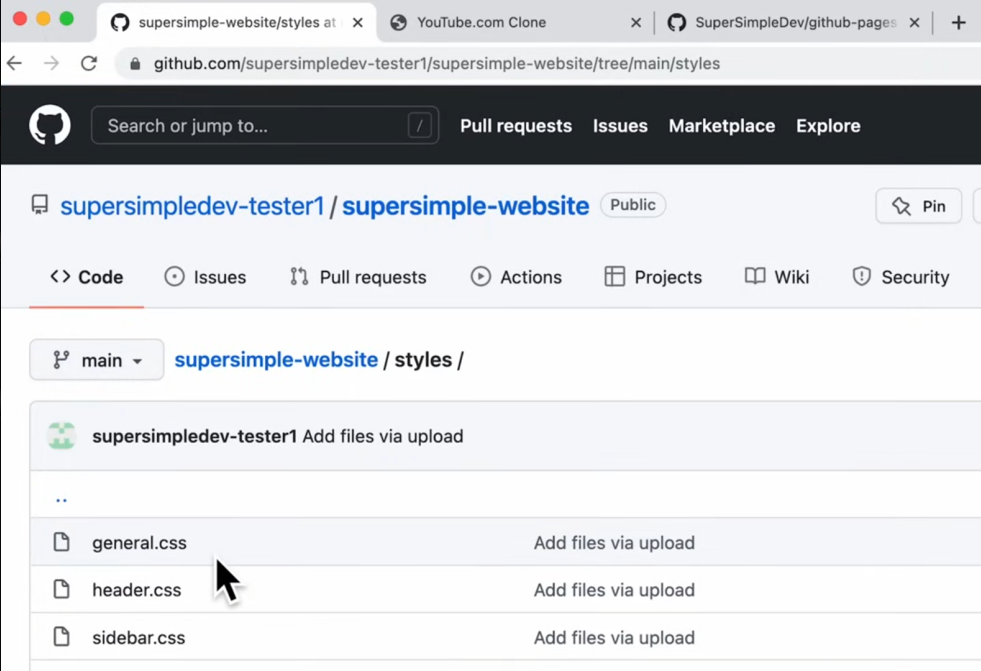
Task: Click the supersimpledev-tester1 avatar icon
Action: coord(61,436)
